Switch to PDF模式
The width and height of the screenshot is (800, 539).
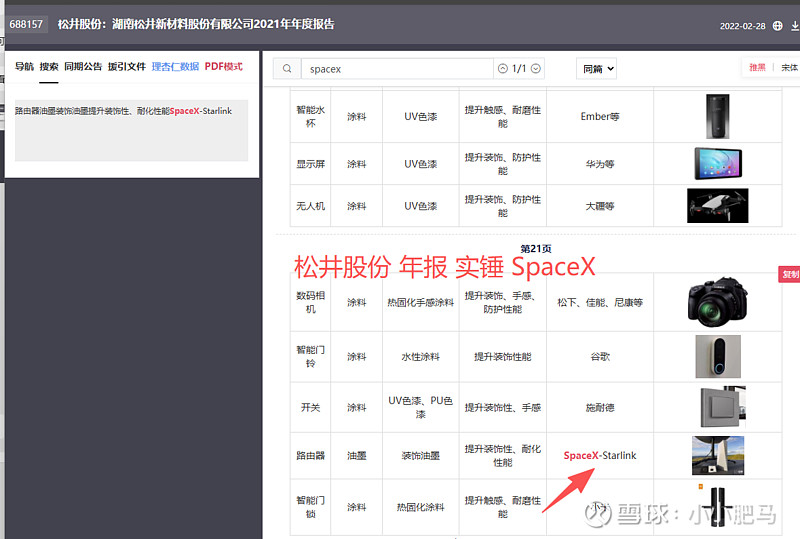(x=223, y=66)
